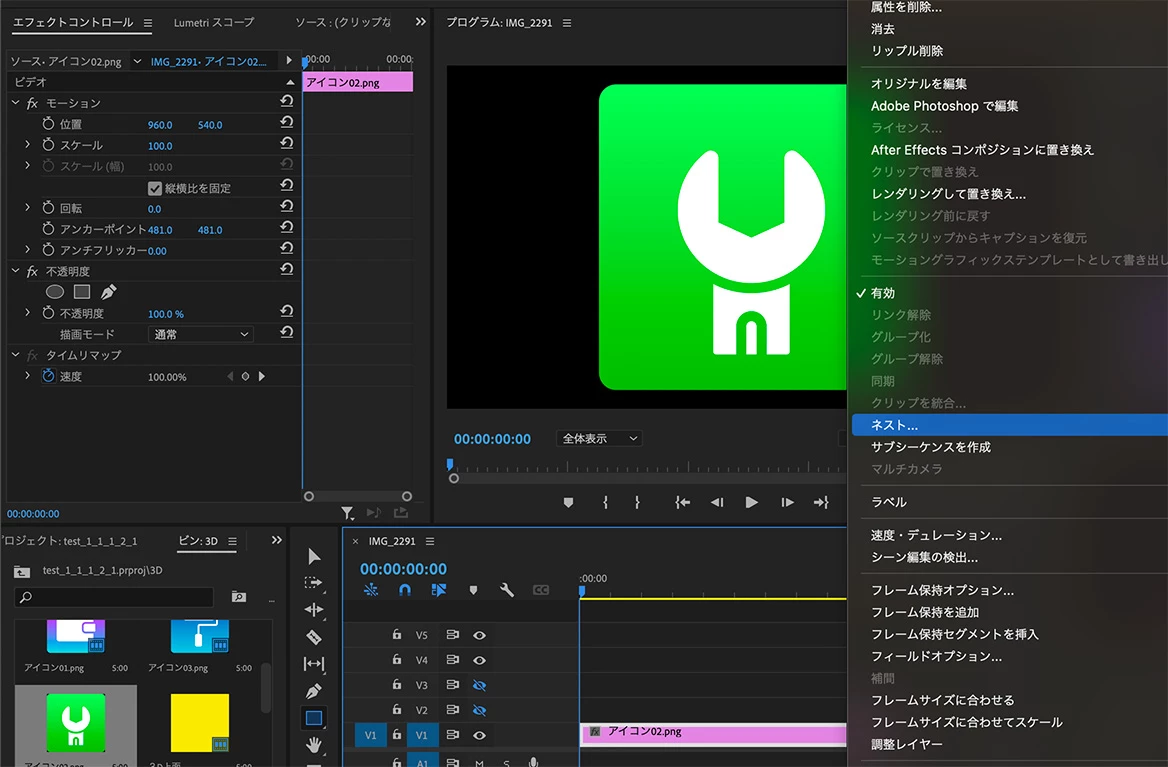Toggle V2 sync lock

point(452,710)
